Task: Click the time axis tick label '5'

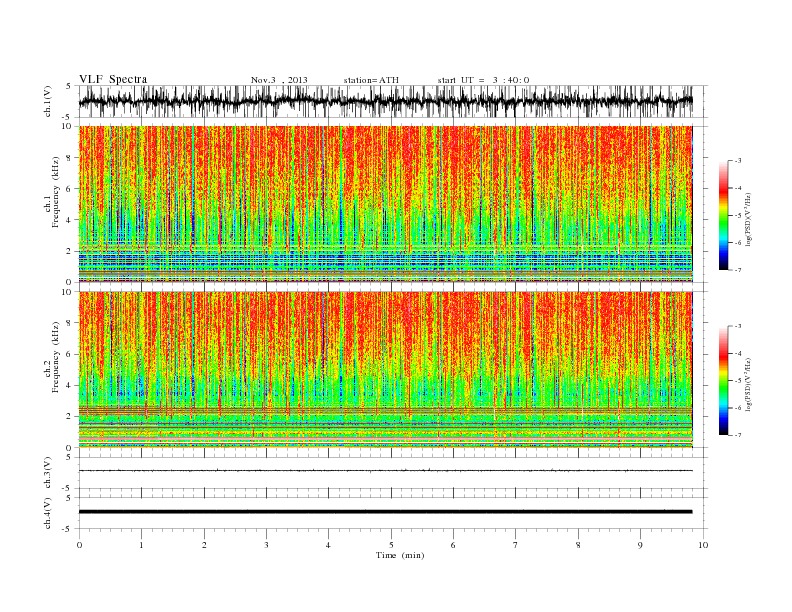Action: [391, 545]
